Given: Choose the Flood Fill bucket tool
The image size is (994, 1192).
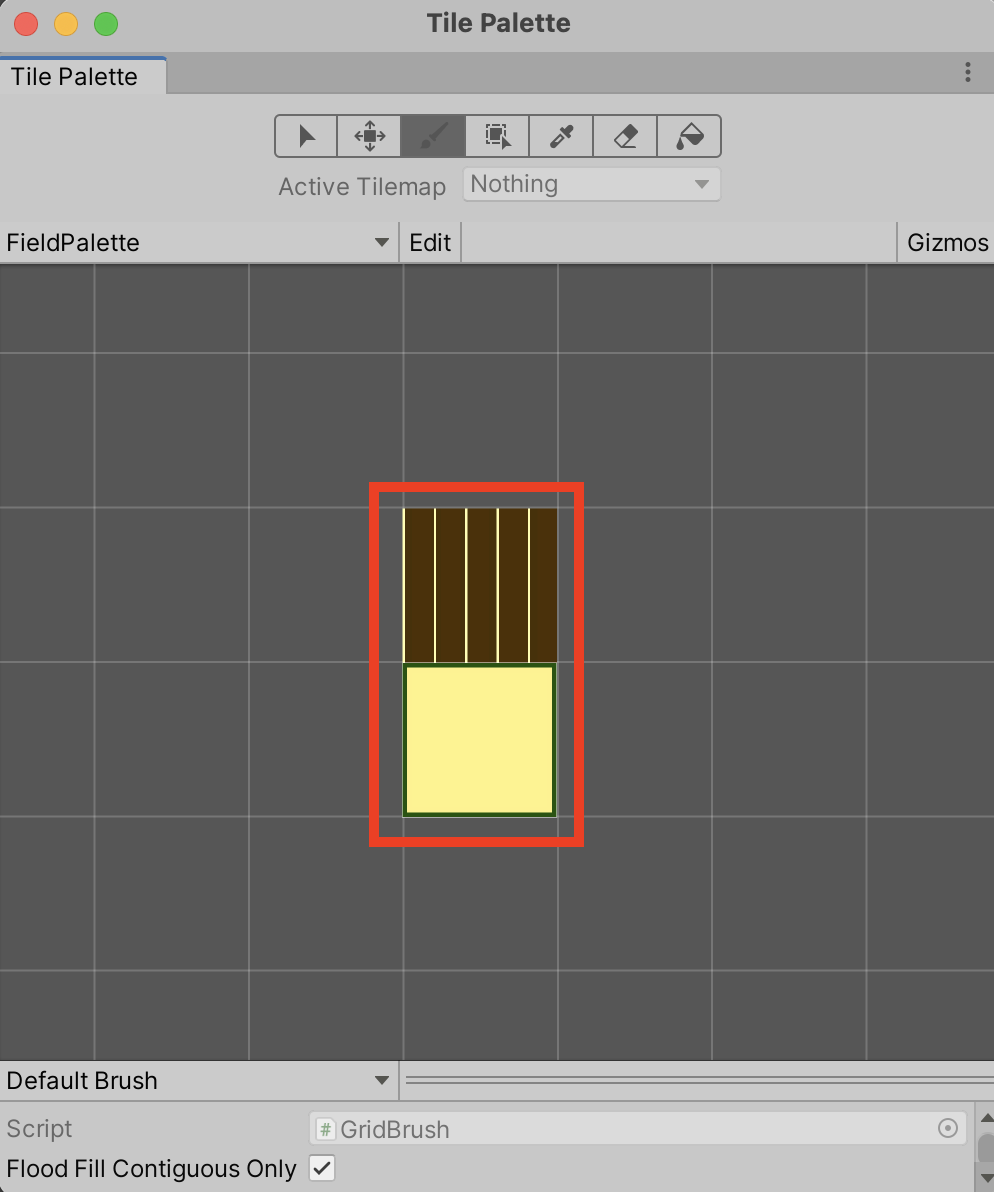Looking at the screenshot, I should click(689, 136).
